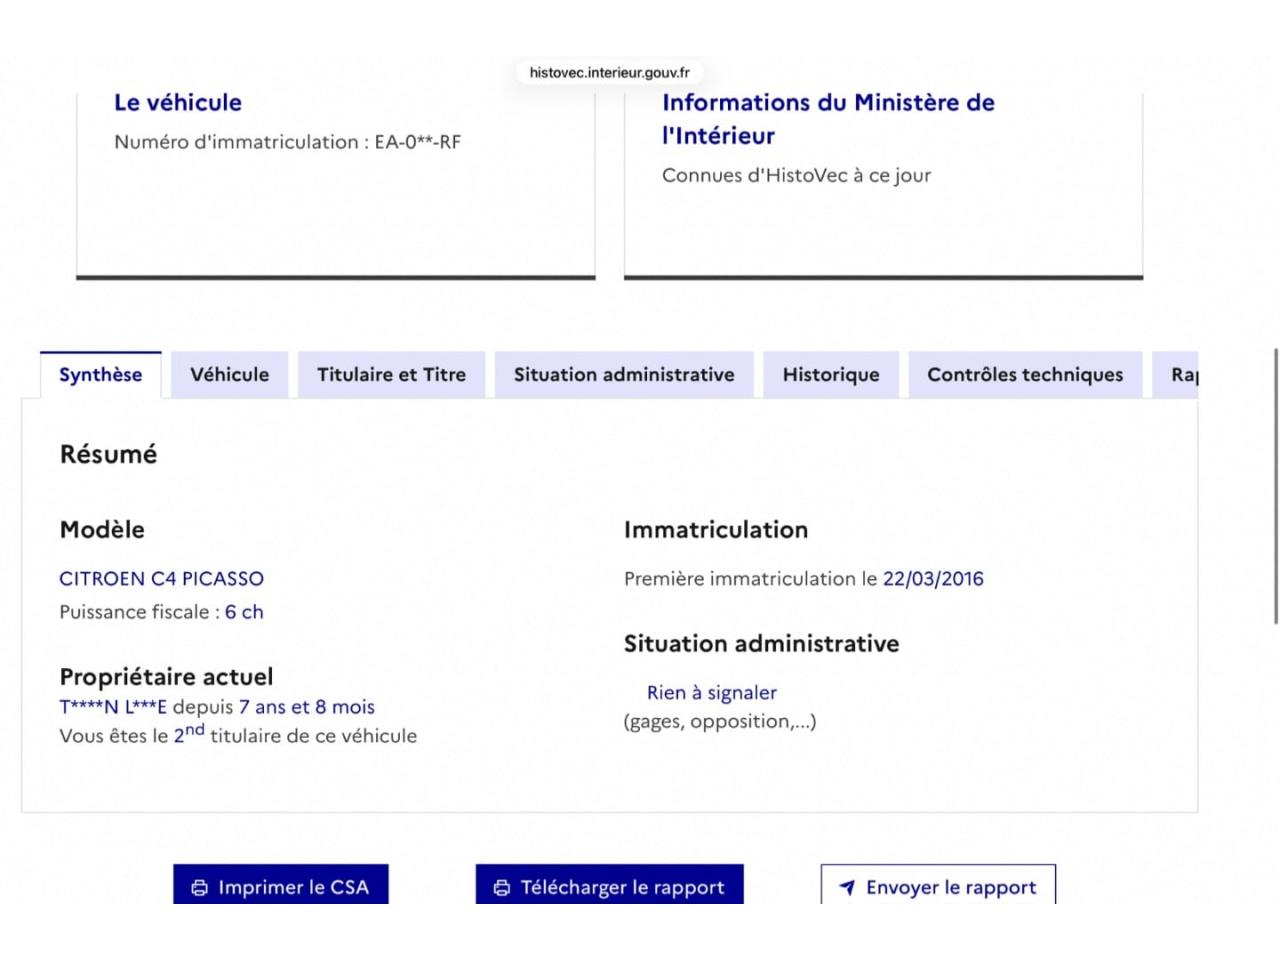Click the printer icon on Télécharger le rapport
The height and width of the screenshot is (960, 1280).
[x=502, y=887]
